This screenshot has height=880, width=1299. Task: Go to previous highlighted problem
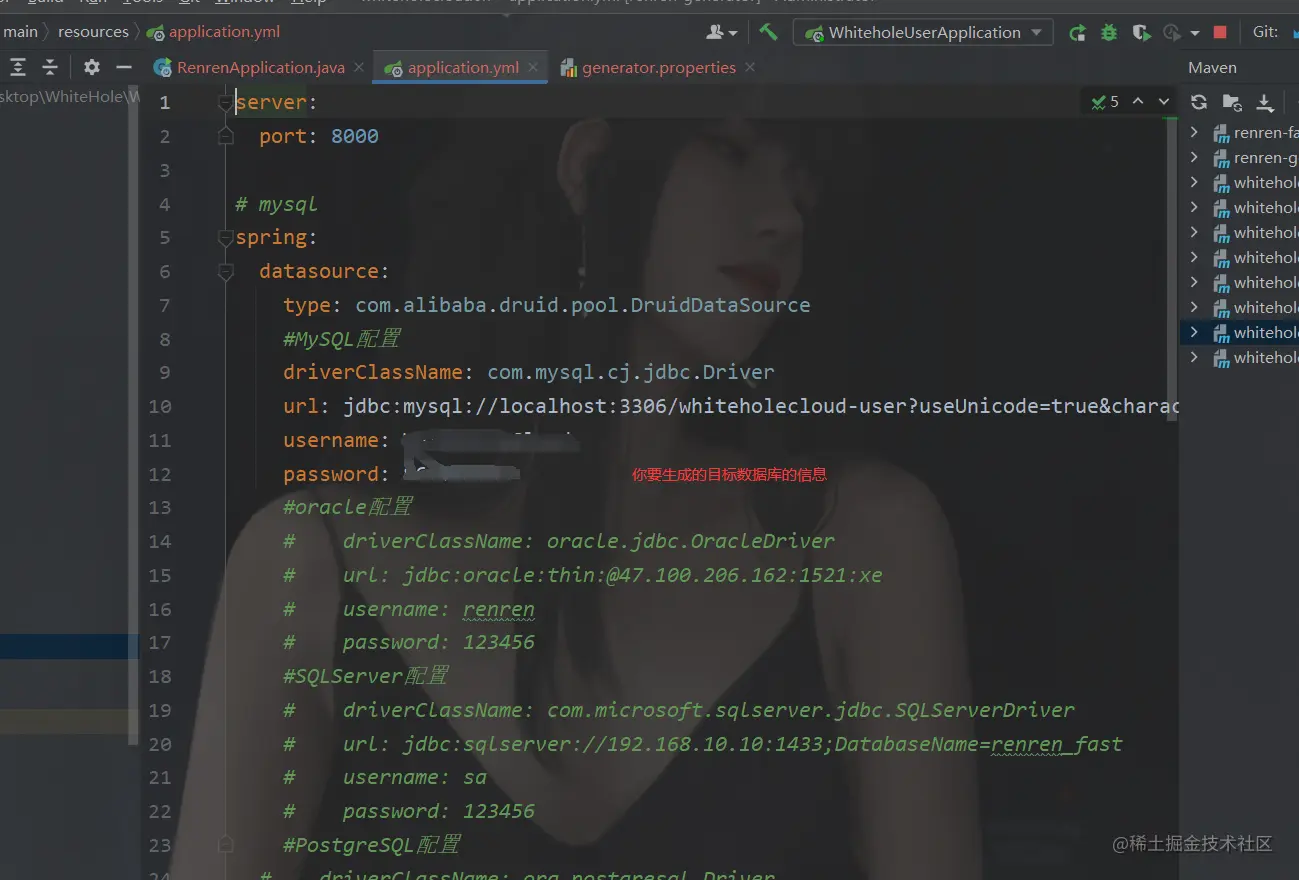pos(1137,101)
